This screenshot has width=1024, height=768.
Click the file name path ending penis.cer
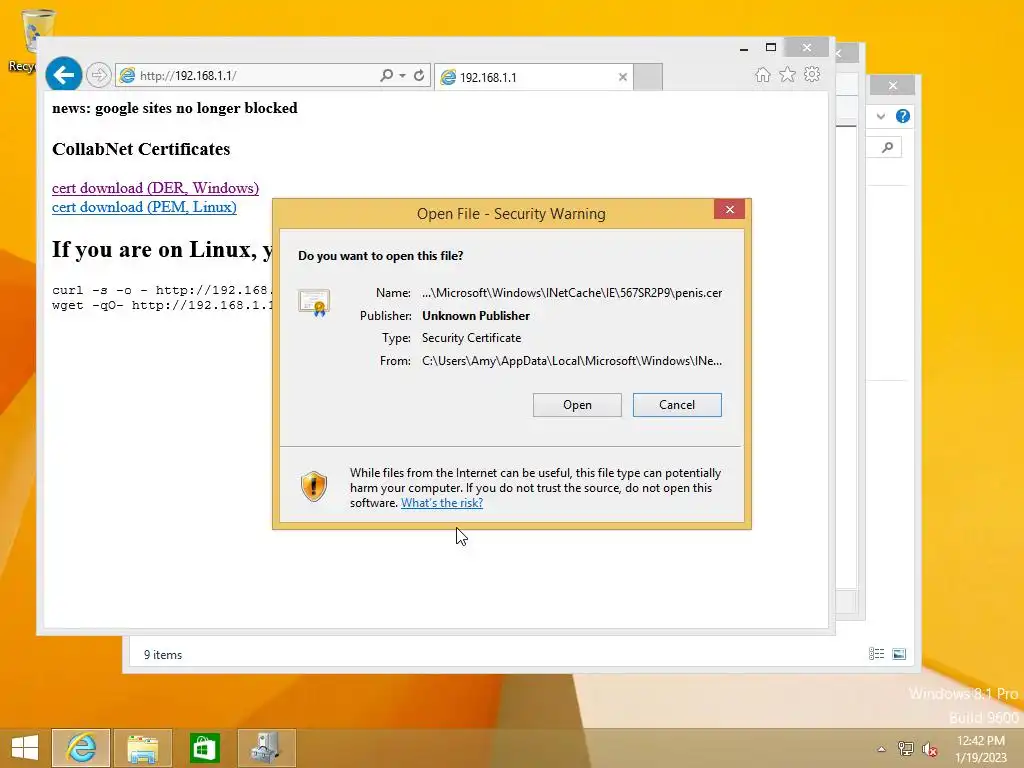[x=572, y=293]
